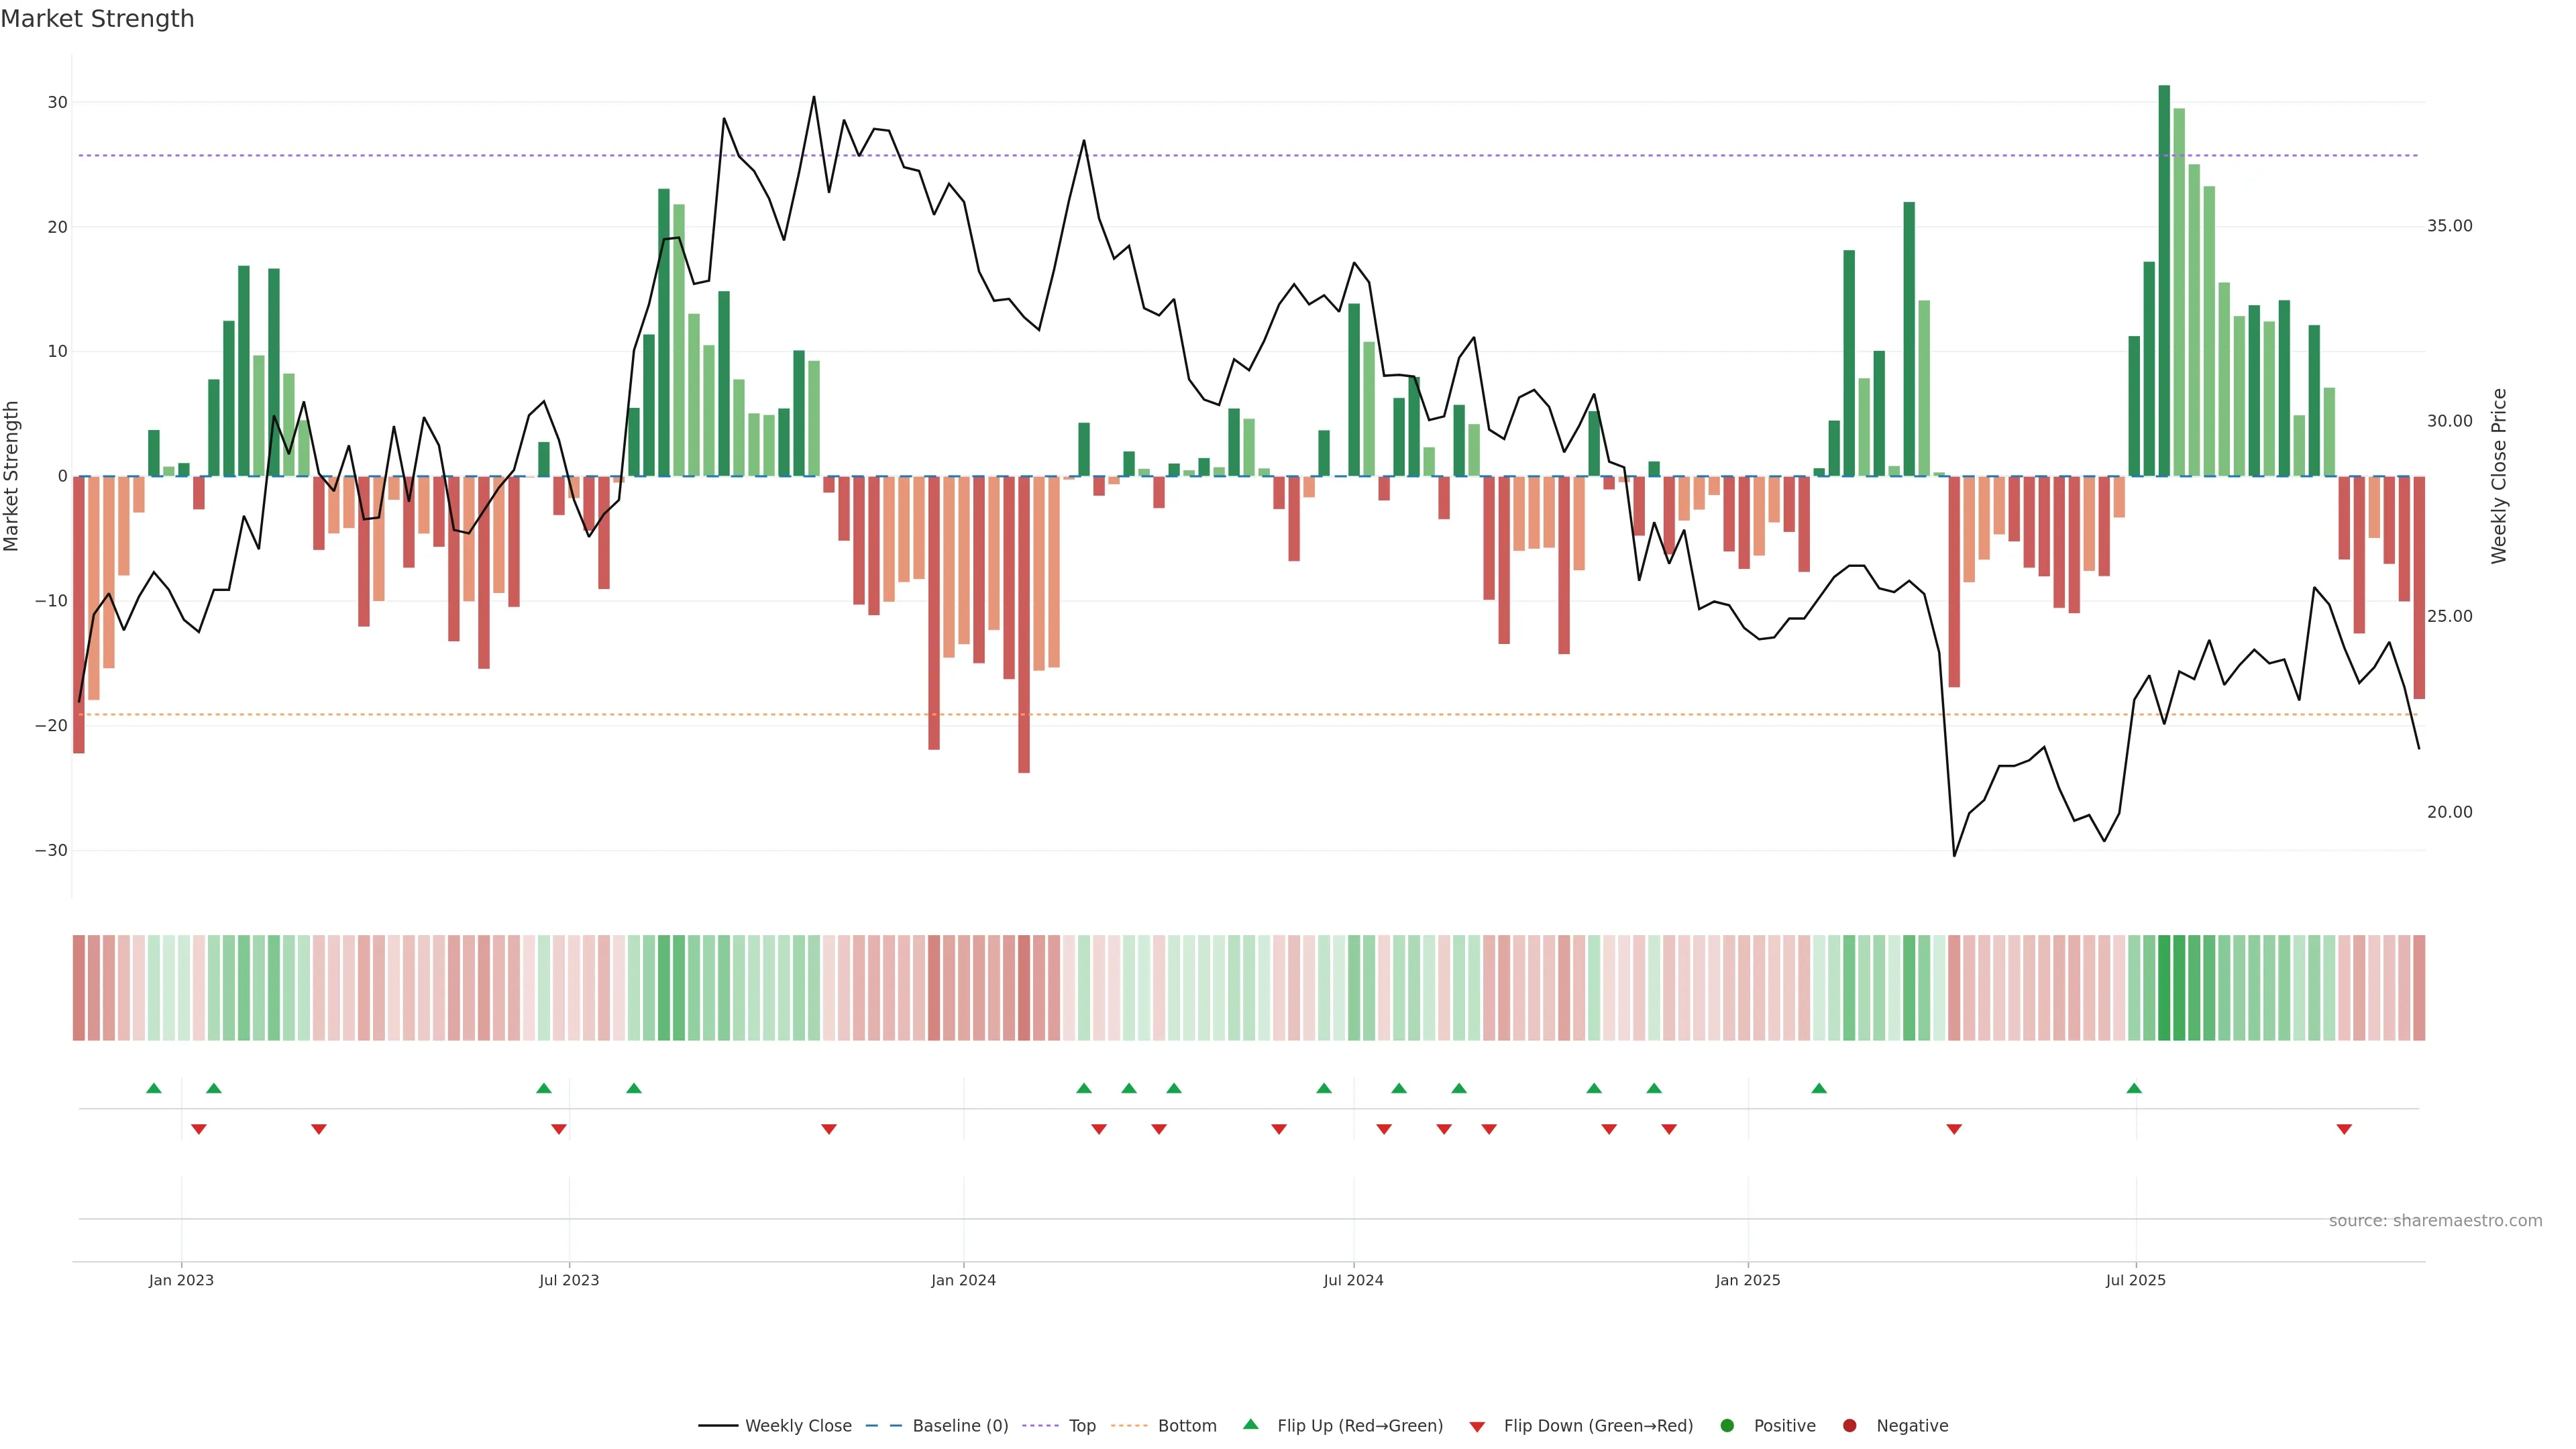Click the Jul 2025 x-axis label

pos(2135,1280)
